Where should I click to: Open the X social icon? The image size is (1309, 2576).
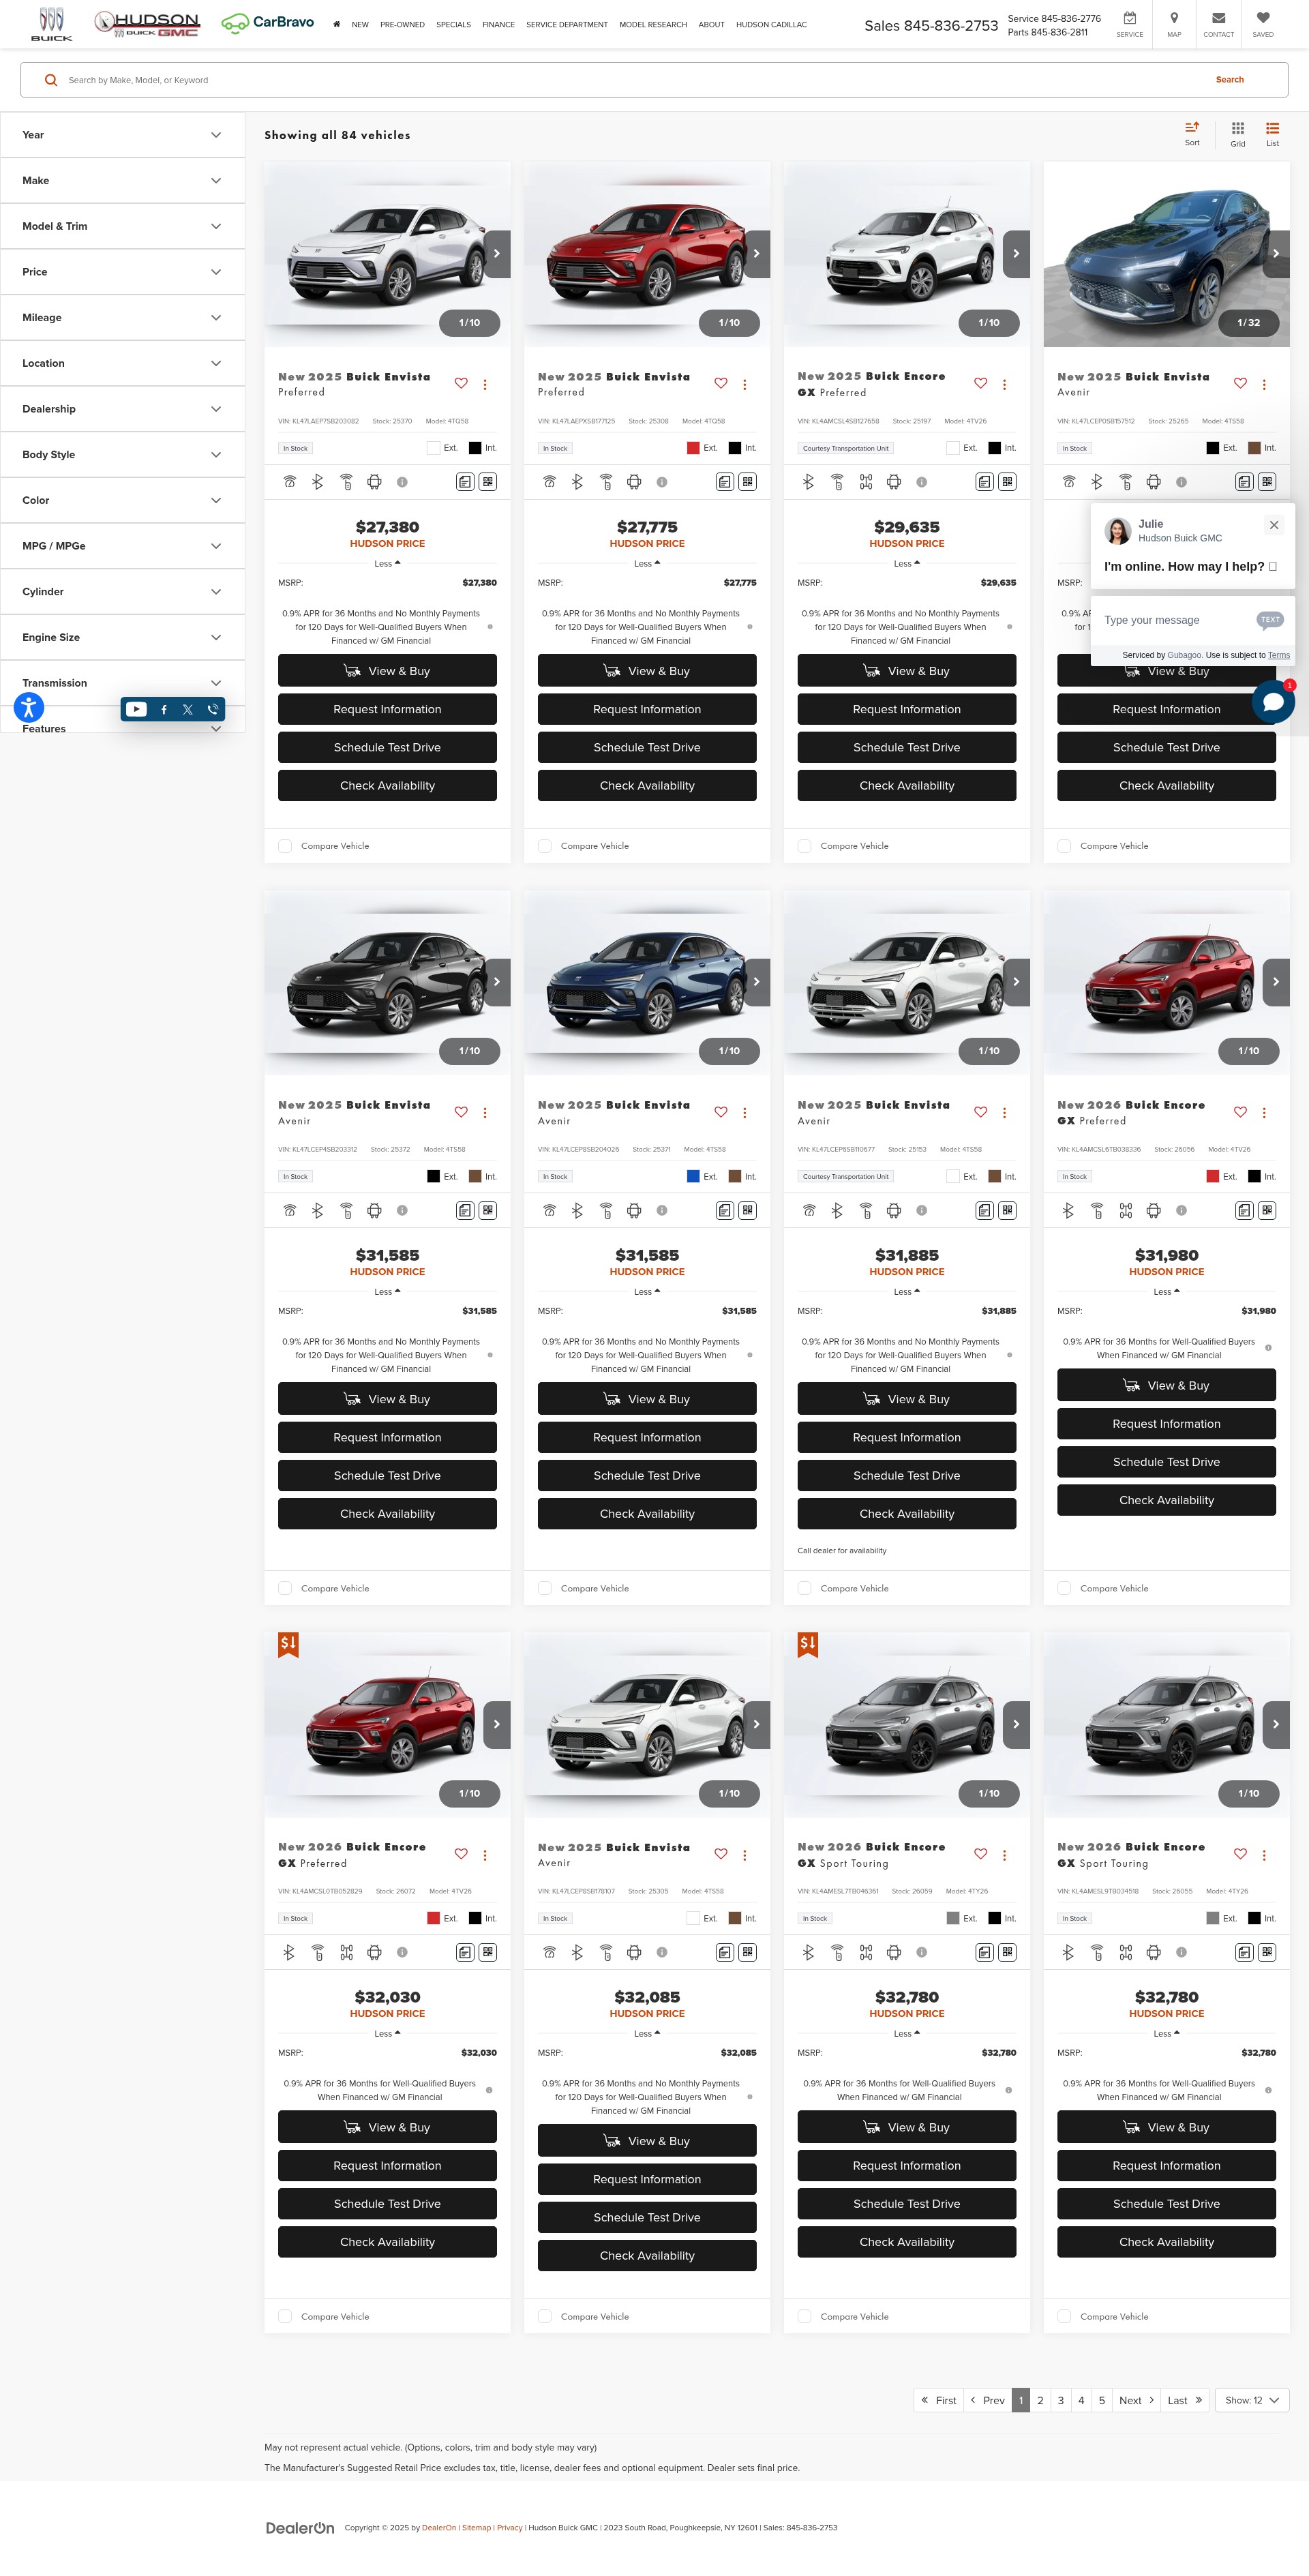pyautogui.click(x=188, y=709)
